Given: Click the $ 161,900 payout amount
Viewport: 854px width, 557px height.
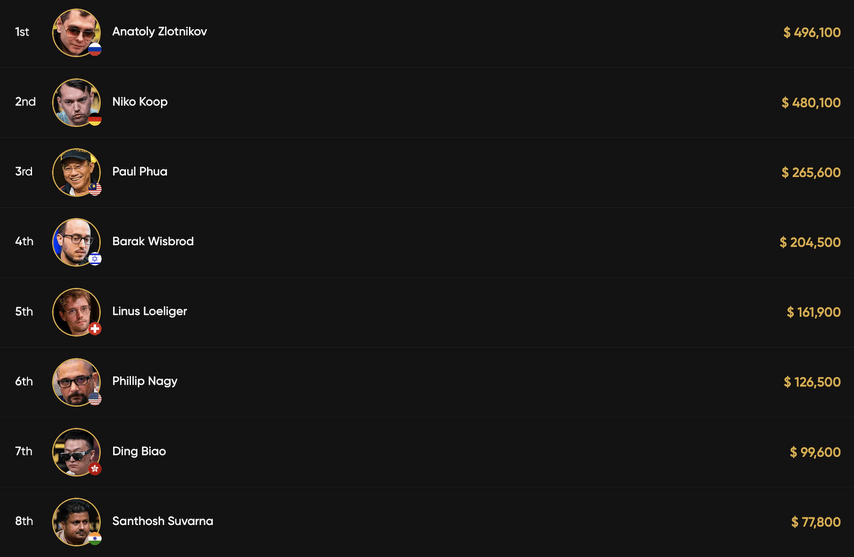Looking at the screenshot, I should (814, 312).
